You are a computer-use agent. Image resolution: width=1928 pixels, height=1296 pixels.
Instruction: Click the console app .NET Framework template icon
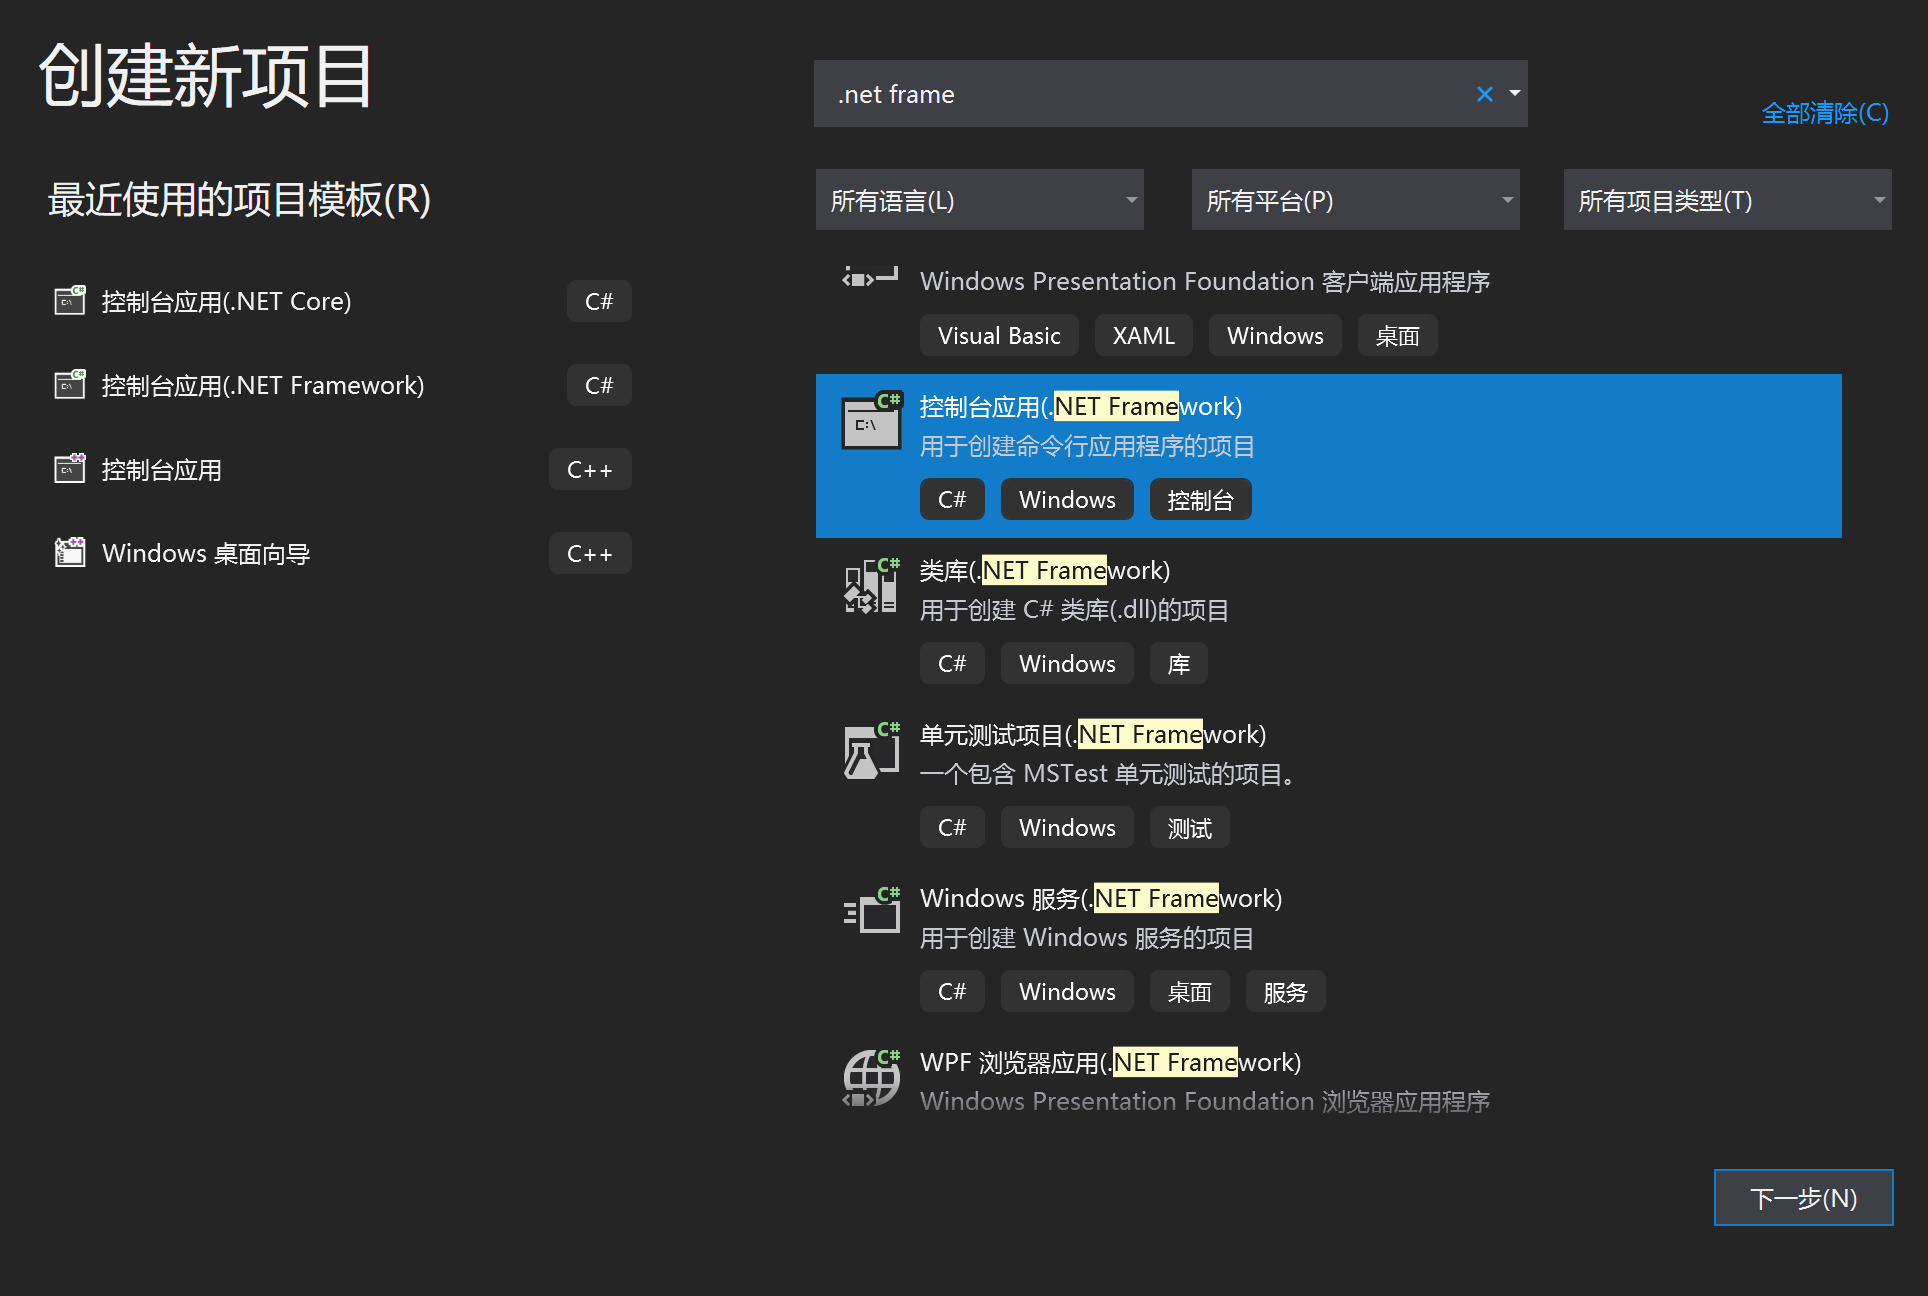coord(871,421)
